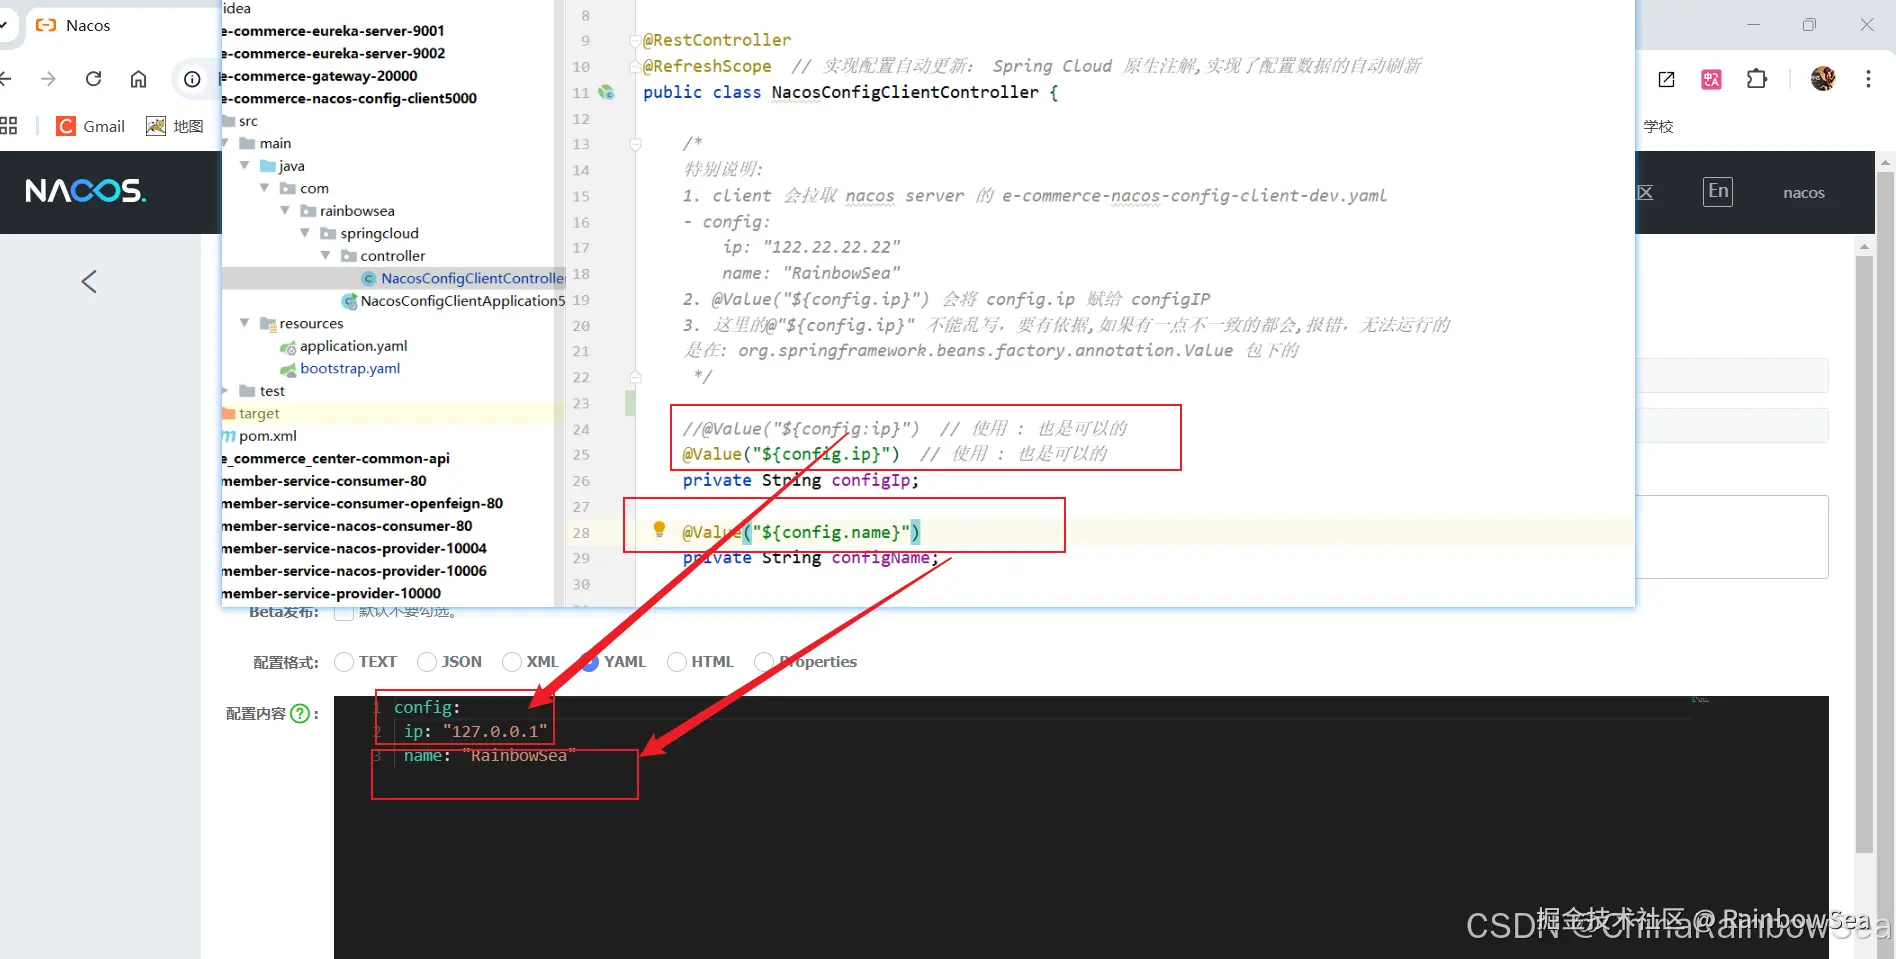This screenshot has height=959, width=1896.
Task: Click the configName field on line 29
Action: pyautogui.click(x=881, y=558)
